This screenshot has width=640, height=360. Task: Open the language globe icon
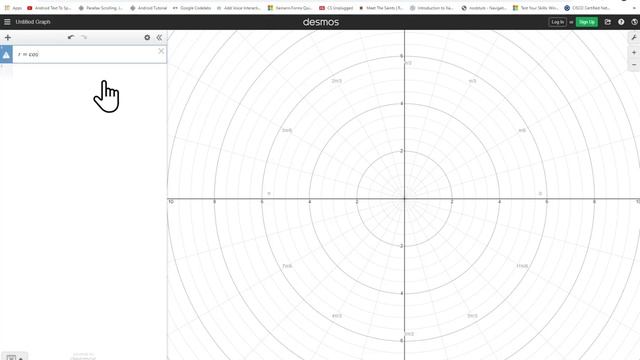[x=635, y=22]
